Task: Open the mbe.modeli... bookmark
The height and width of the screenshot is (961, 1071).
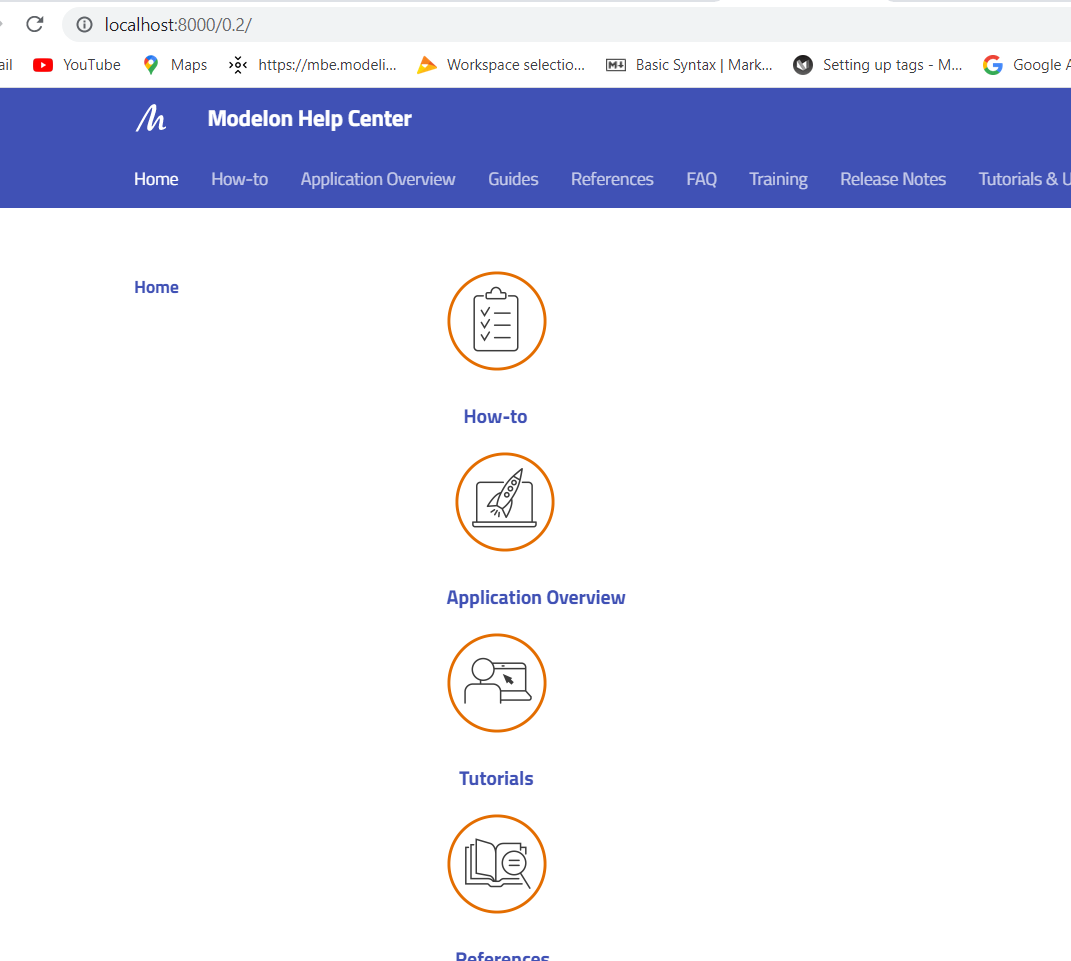Action: pyautogui.click(x=312, y=65)
